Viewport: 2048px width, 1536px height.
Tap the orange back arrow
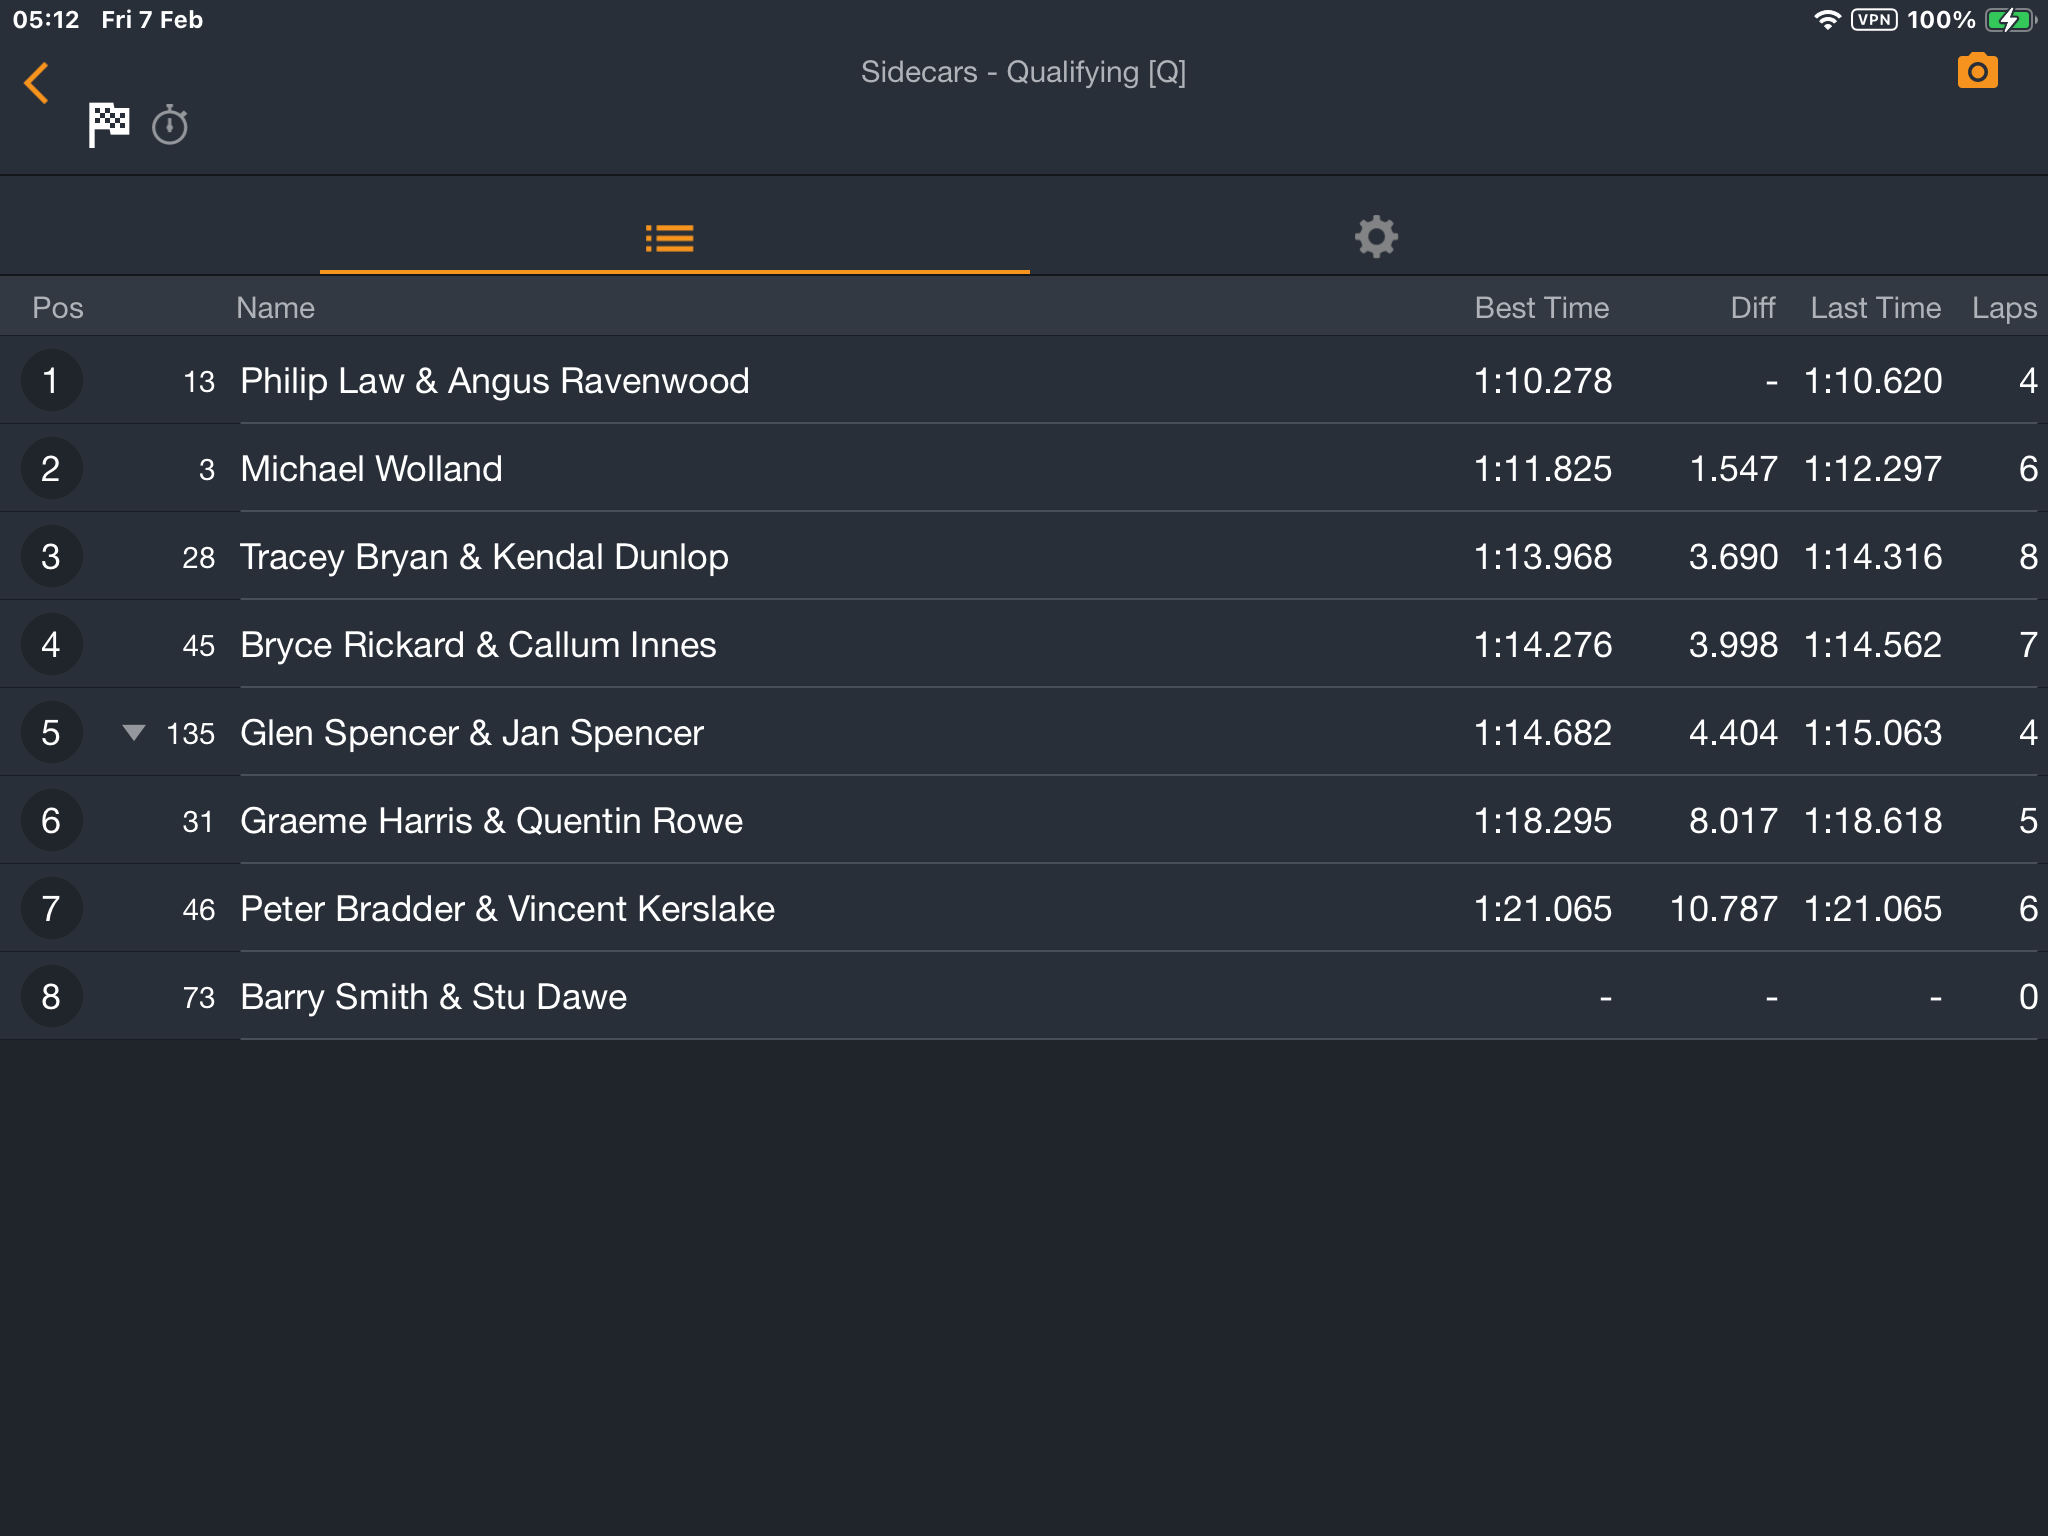click(x=37, y=83)
